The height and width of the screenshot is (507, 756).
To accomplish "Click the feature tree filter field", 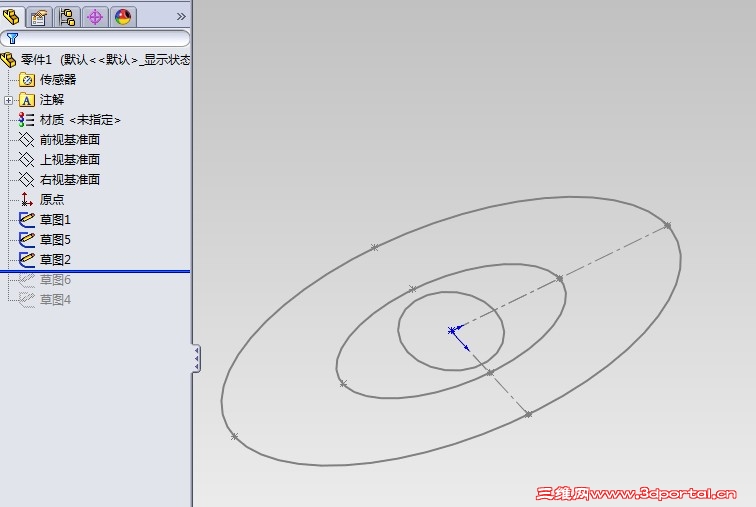I will coord(95,39).
